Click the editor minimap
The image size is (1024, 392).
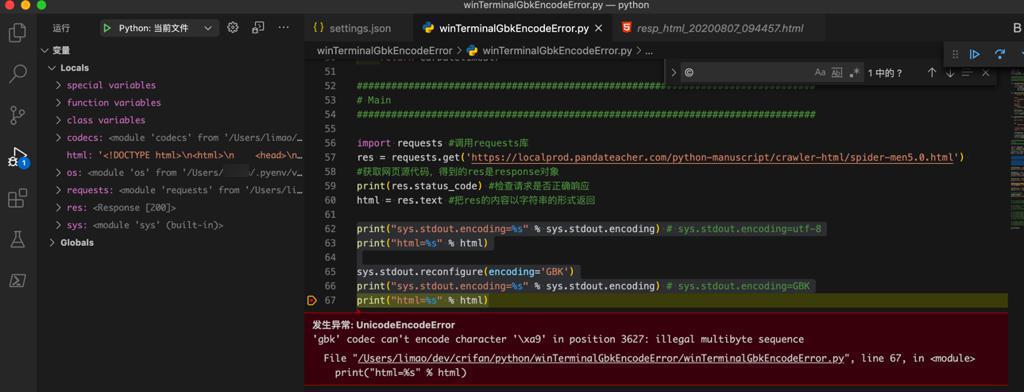tap(1016, 150)
